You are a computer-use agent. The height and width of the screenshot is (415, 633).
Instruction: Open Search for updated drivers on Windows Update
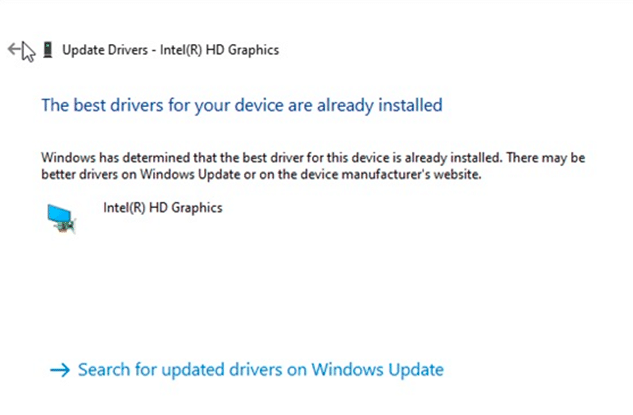pos(247,370)
